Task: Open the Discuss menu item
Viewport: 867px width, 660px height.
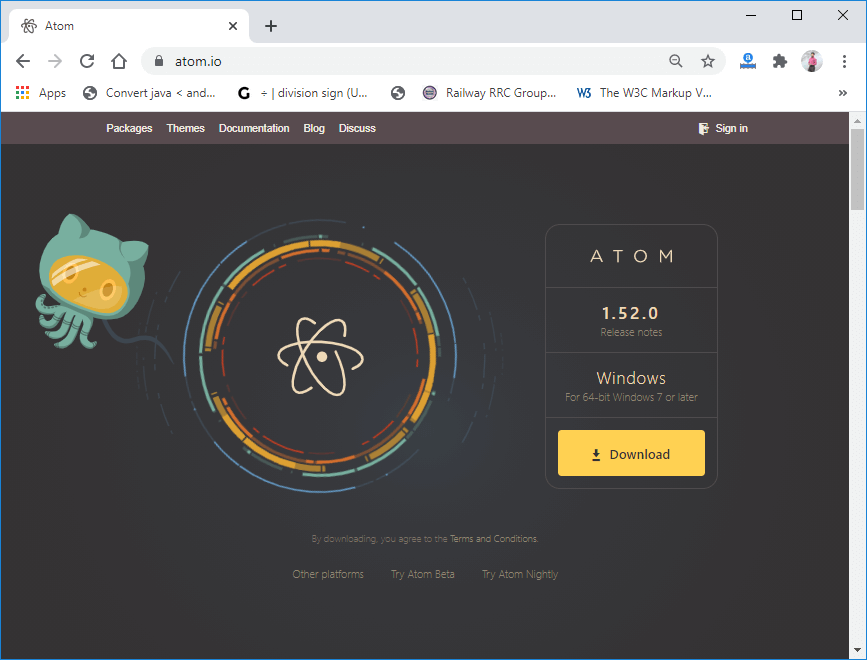Action: (x=357, y=128)
